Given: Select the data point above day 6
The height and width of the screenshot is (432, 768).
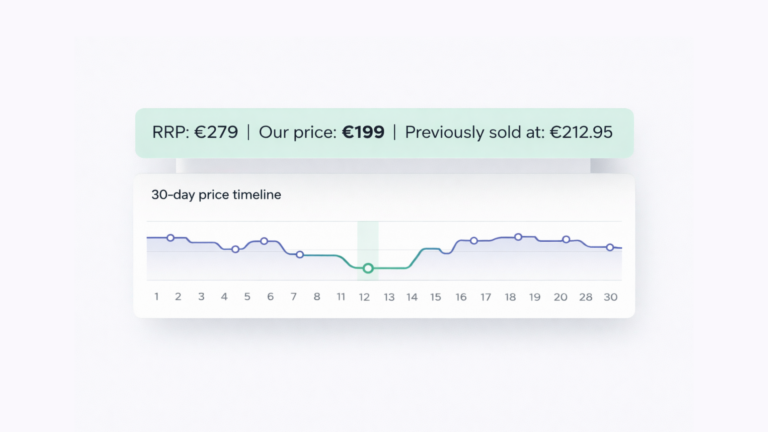Looking at the screenshot, I should [264, 241].
